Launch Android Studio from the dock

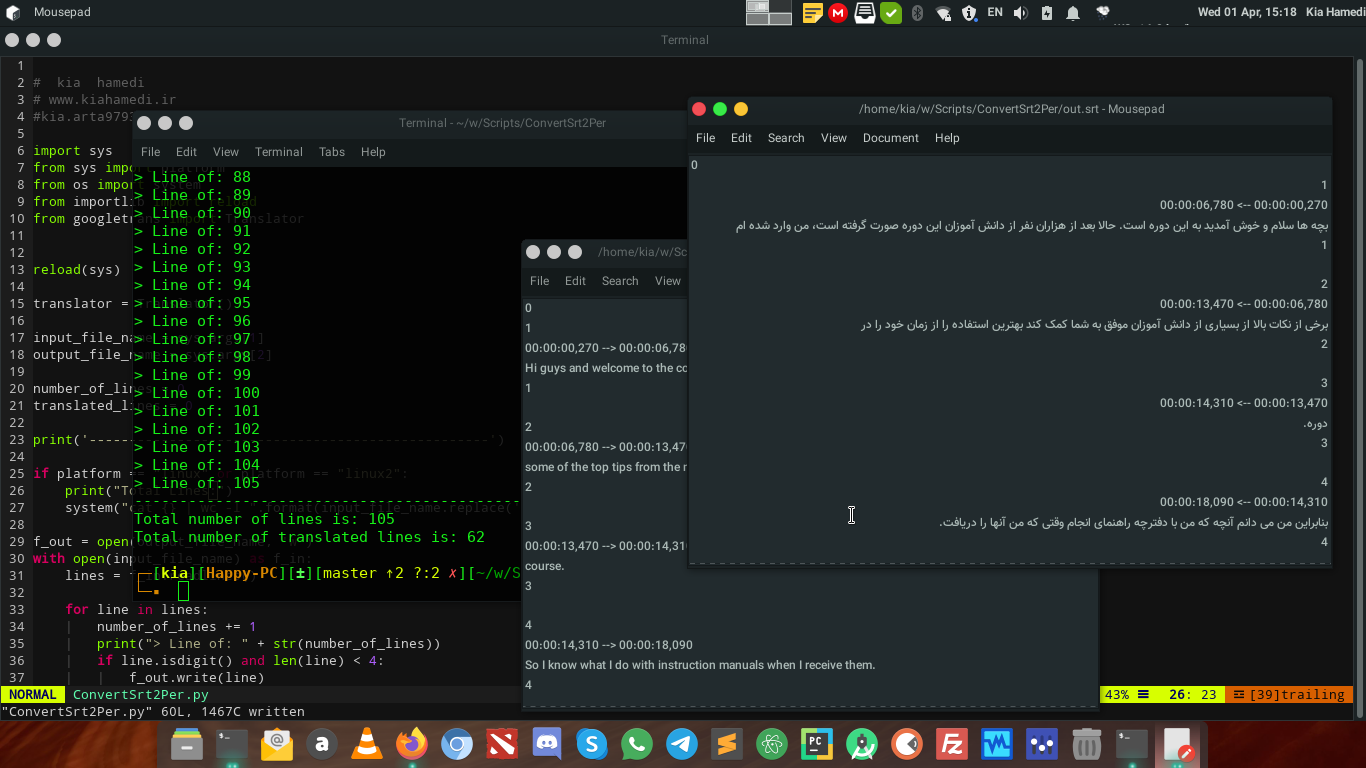(x=862, y=744)
